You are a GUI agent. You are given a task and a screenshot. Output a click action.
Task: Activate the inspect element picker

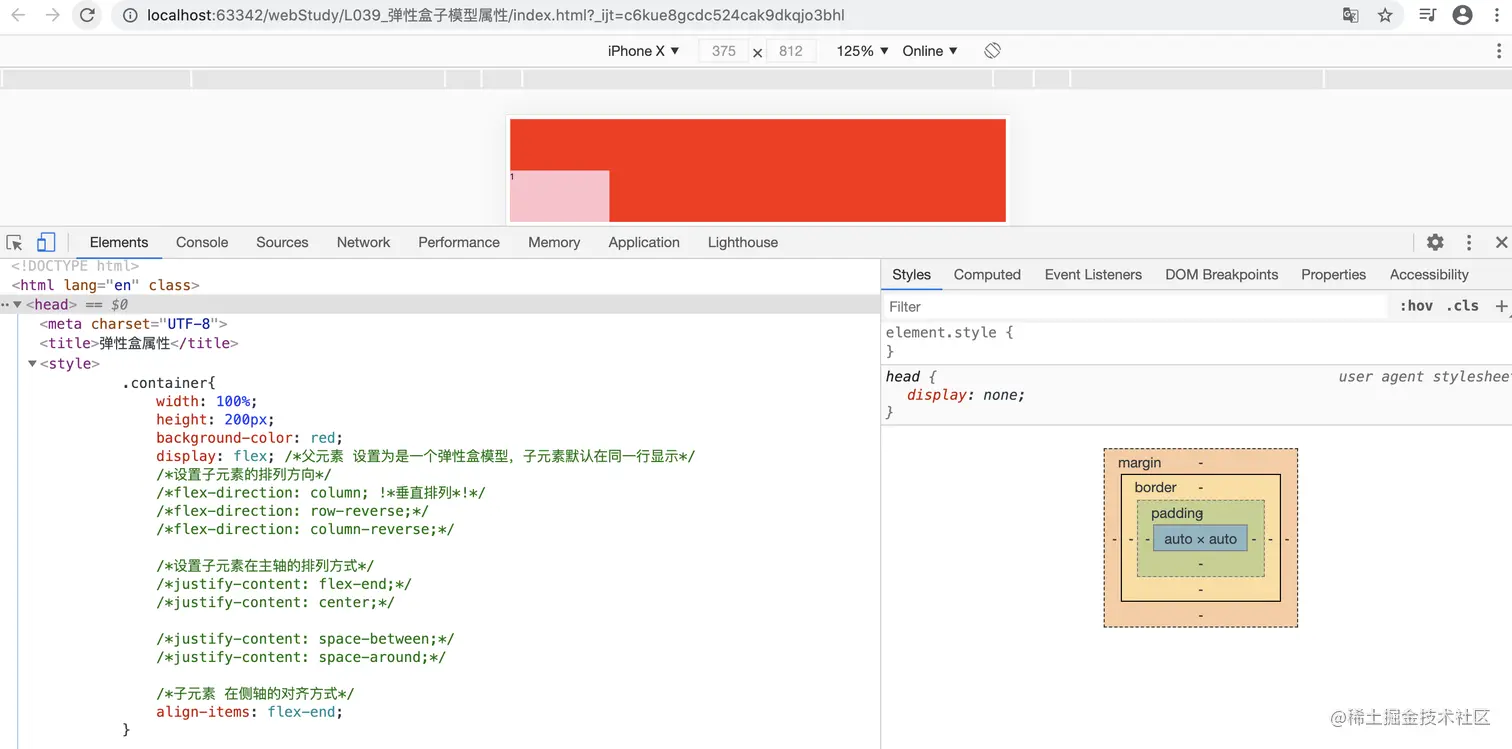pyautogui.click(x=14, y=242)
